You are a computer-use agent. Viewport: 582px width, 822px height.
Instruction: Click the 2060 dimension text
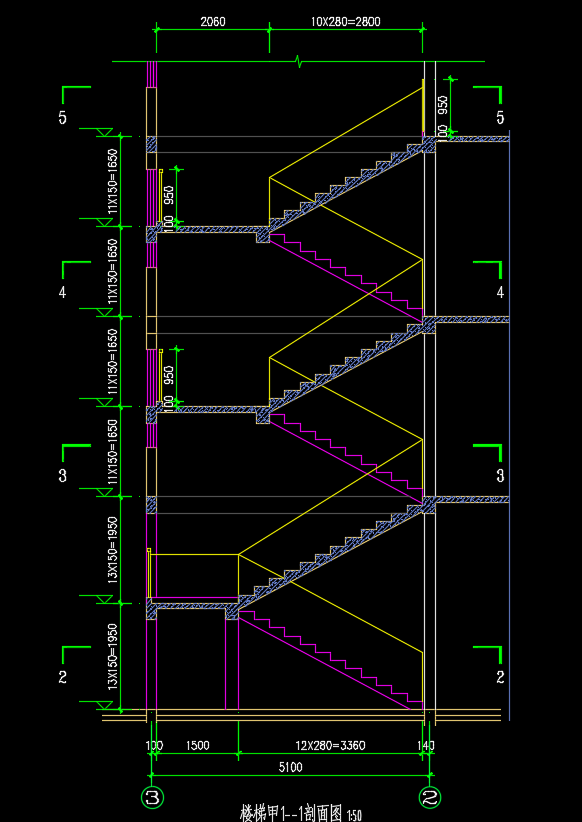[213, 21]
